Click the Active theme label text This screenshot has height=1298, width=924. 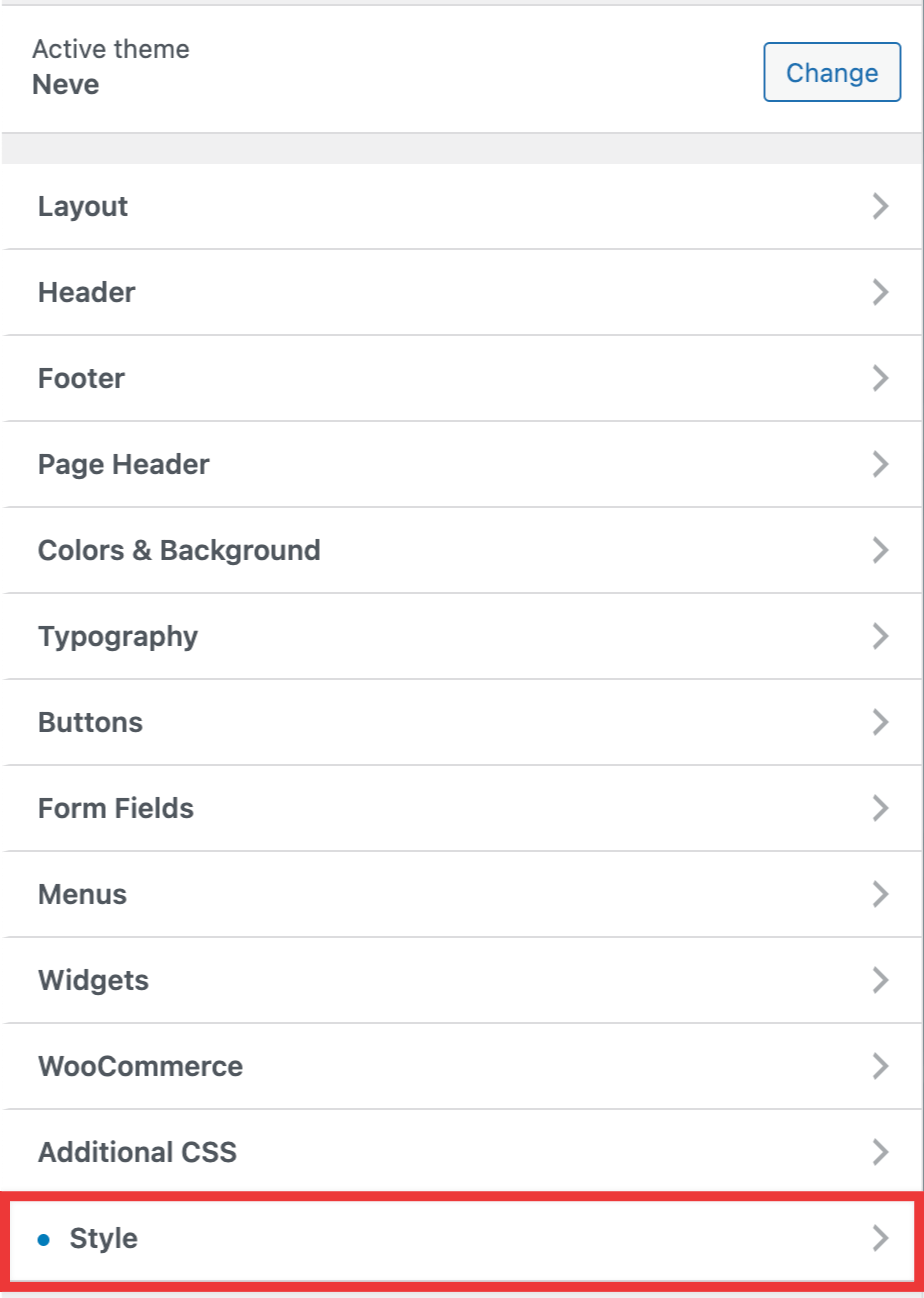point(110,49)
